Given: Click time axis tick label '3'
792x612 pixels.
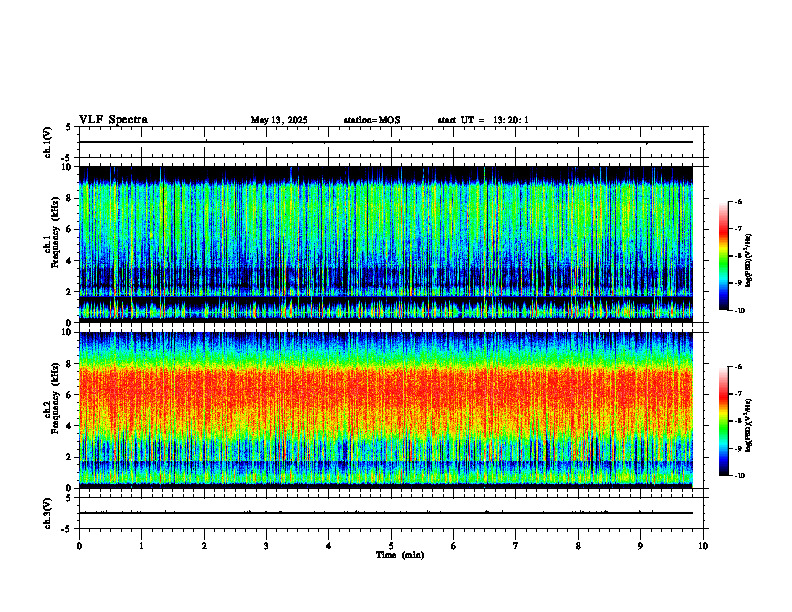Looking at the screenshot, I should tap(266, 546).
